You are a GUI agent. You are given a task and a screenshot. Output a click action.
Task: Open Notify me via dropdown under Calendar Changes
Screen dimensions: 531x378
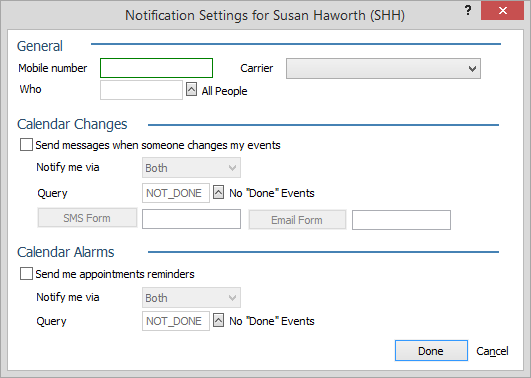tap(191, 168)
